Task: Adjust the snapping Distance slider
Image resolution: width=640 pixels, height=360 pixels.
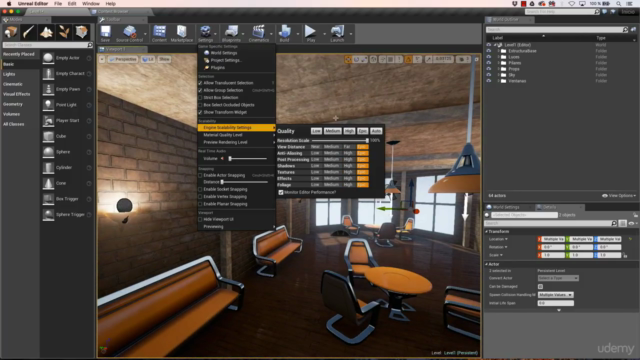Action: (x=244, y=182)
